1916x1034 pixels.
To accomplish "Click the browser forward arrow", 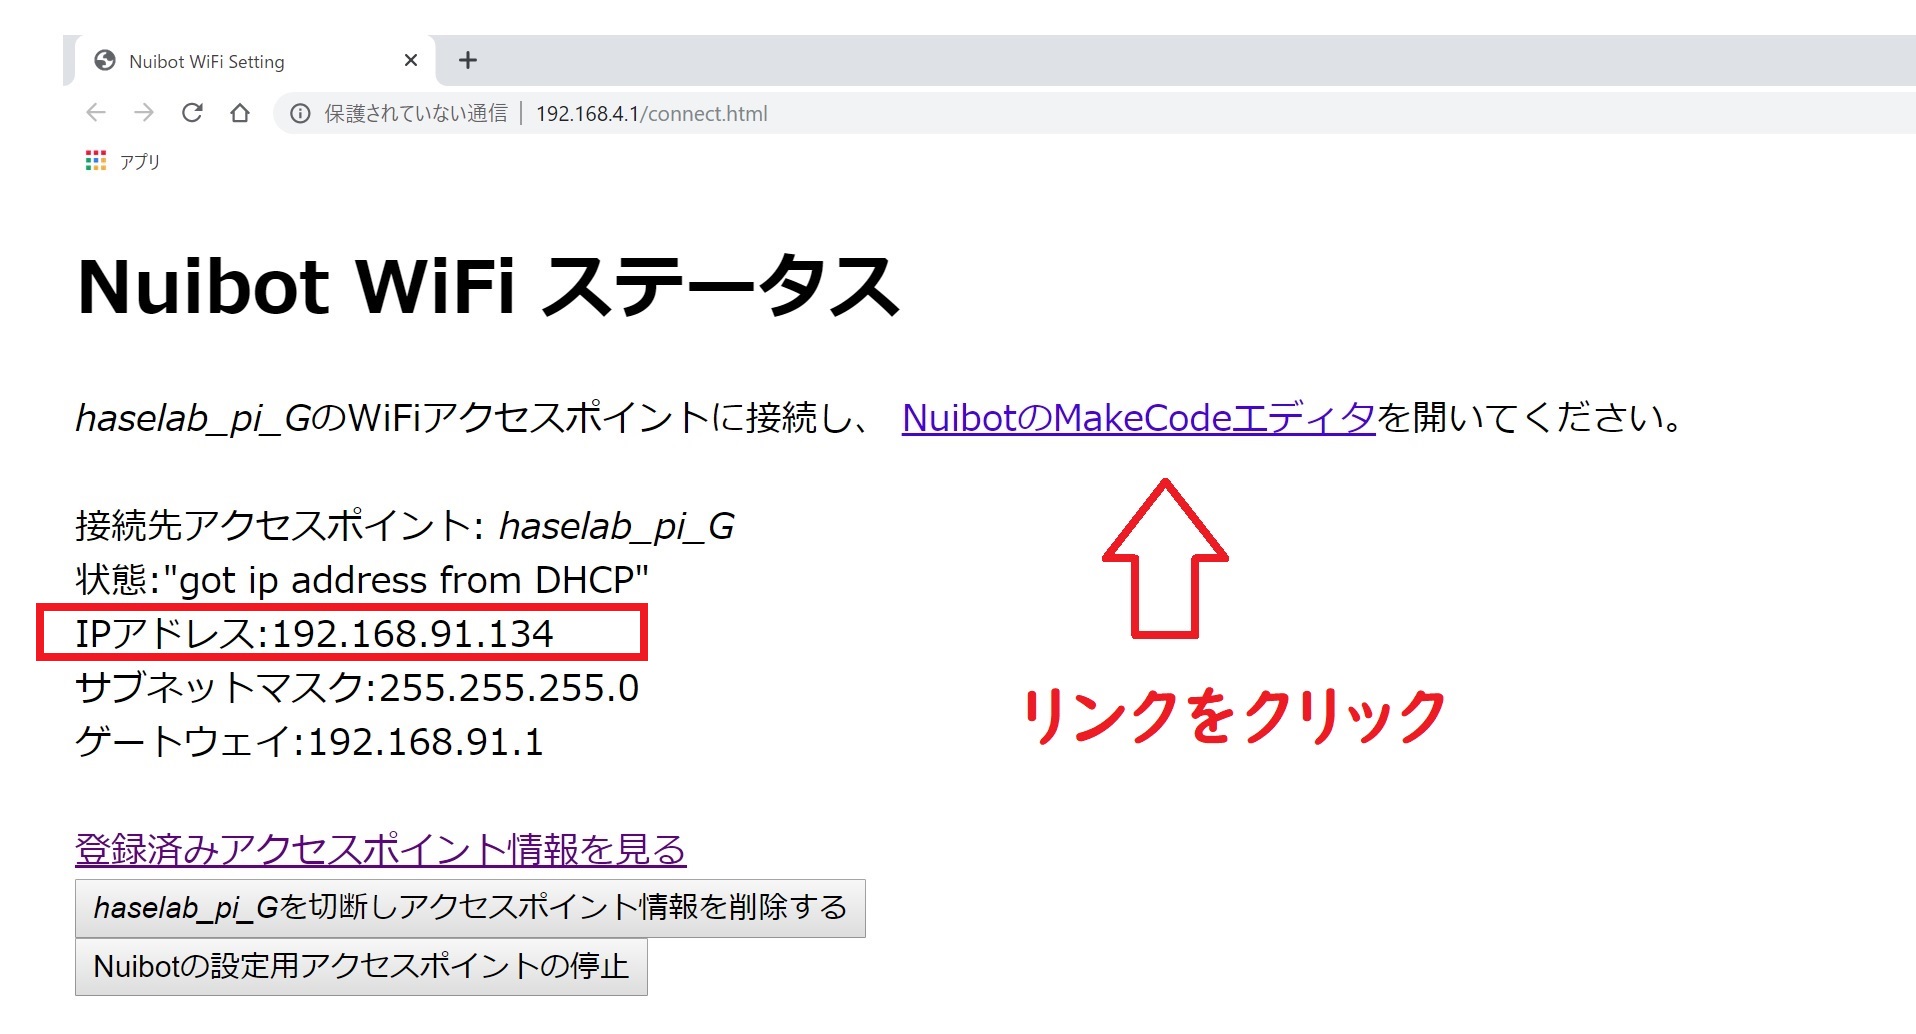I will tap(144, 113).
